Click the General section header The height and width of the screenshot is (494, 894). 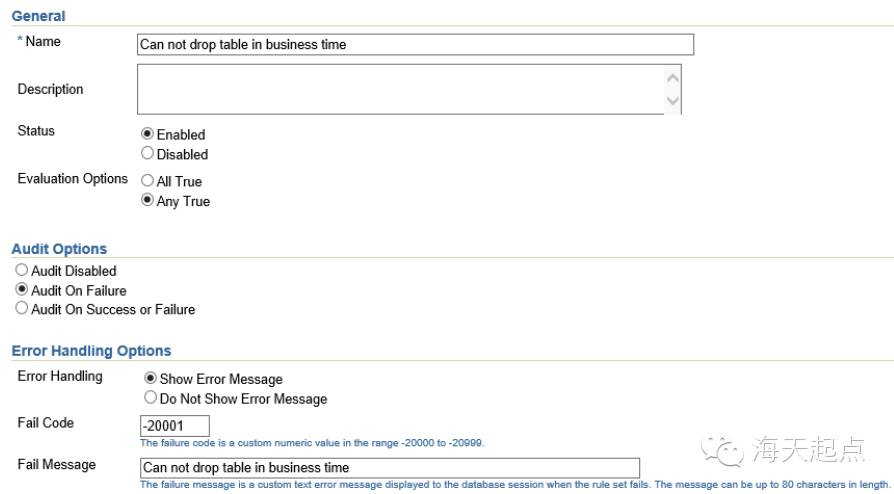38,16
